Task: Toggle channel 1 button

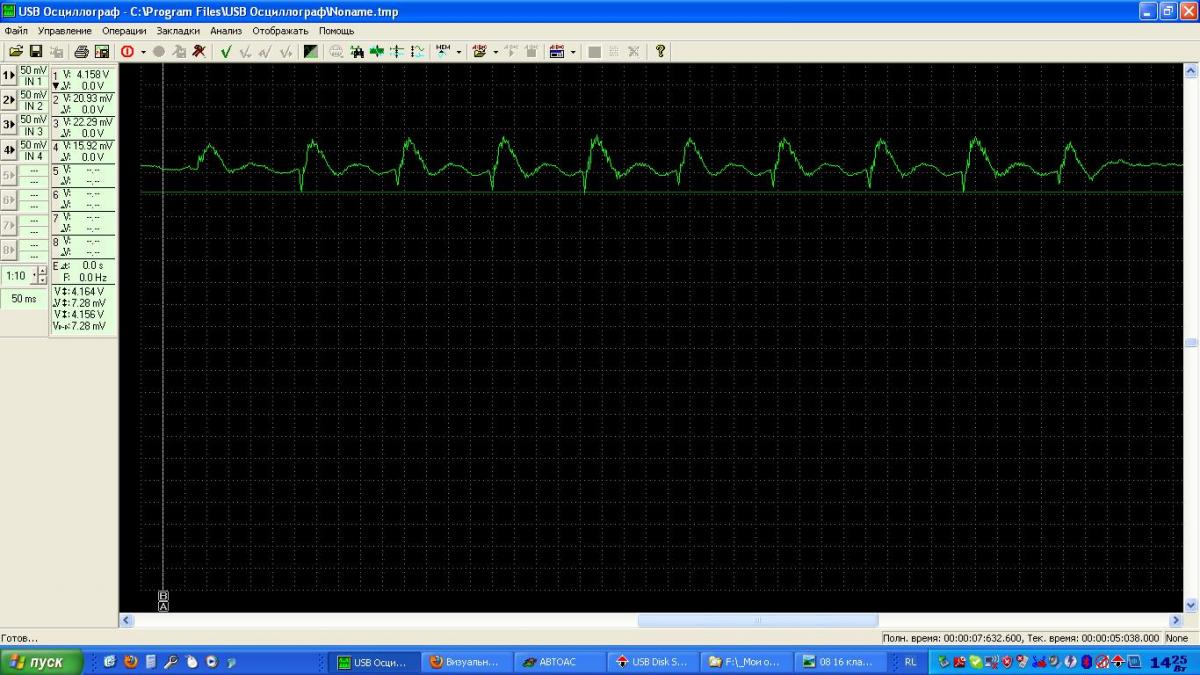Action: pos(9,76)
